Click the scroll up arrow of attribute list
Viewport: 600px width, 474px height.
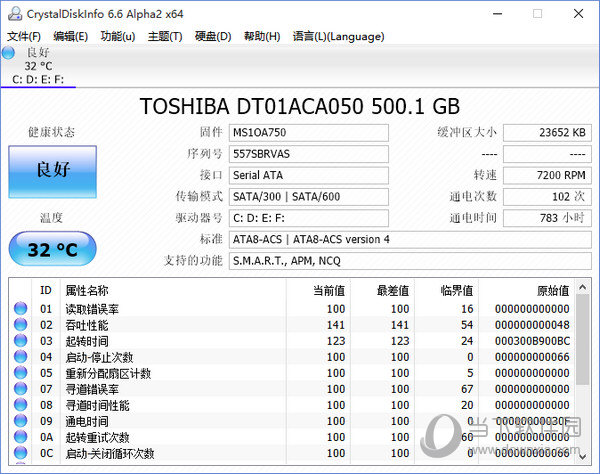[x=582, y=287]
